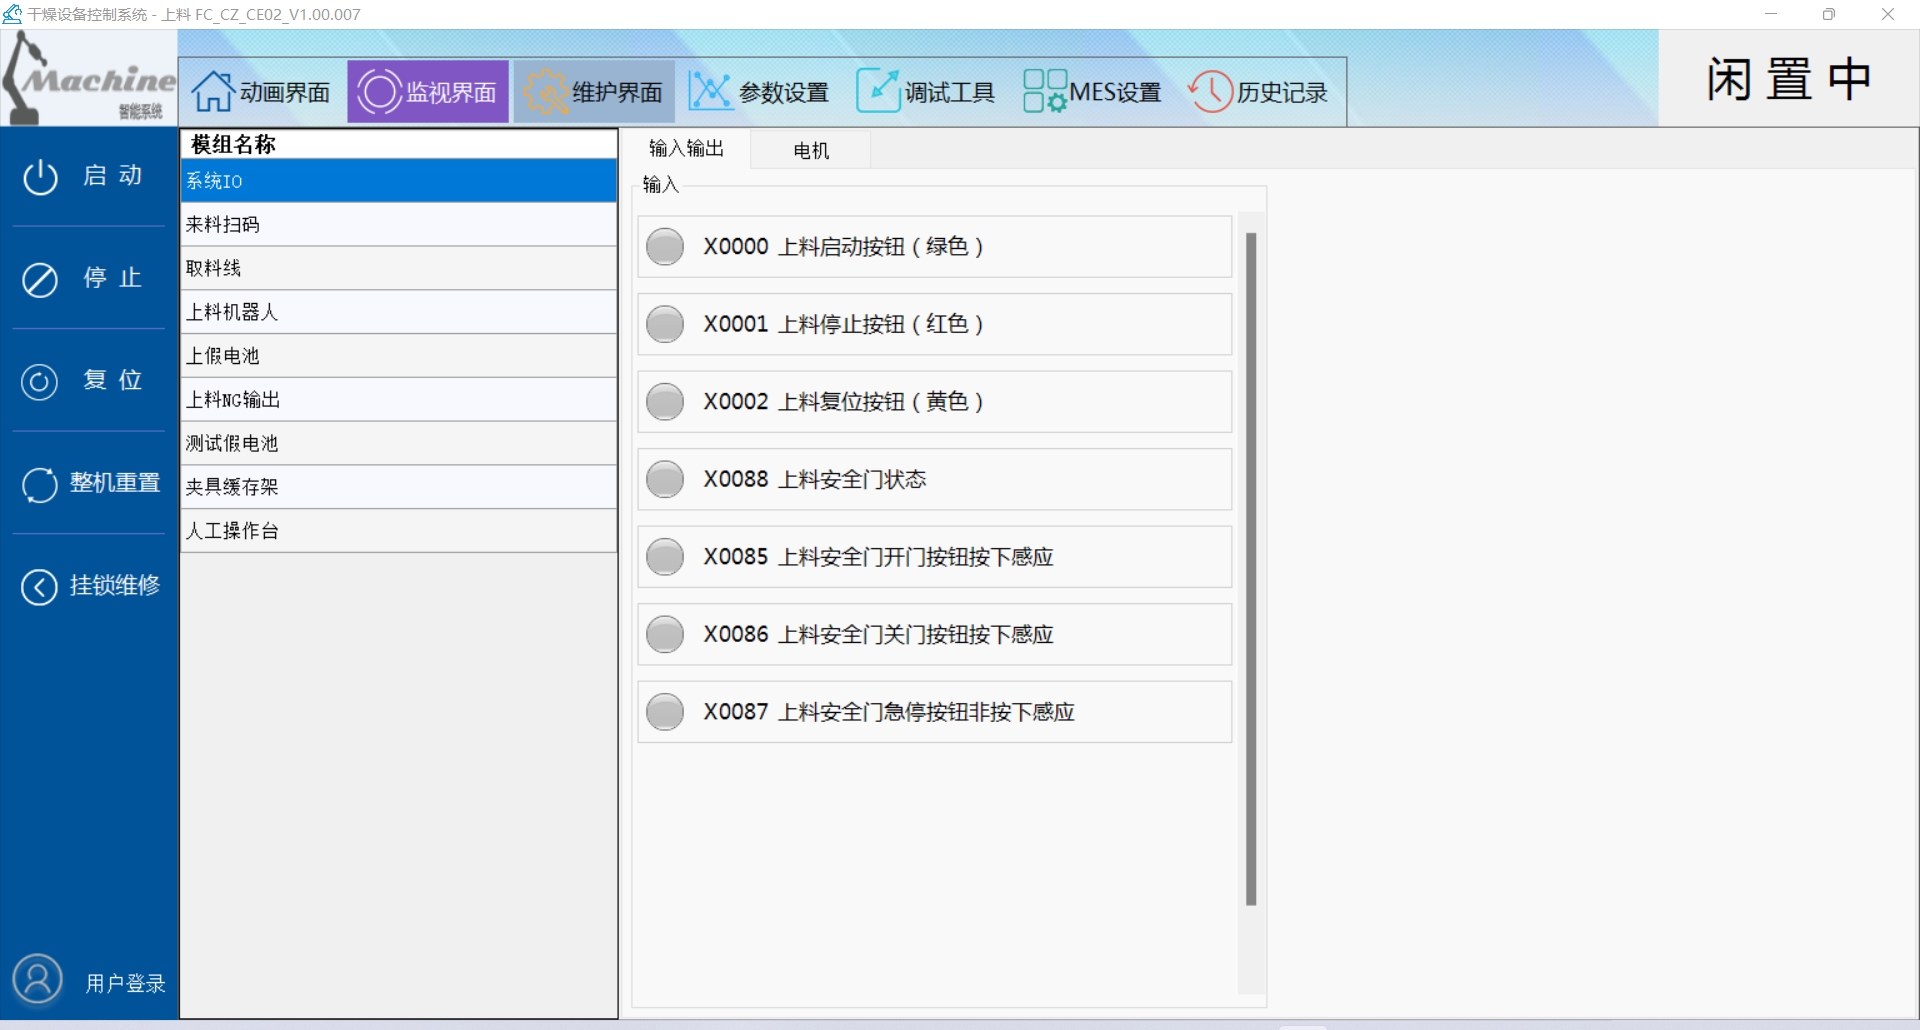Image resolution: width=1920 pixels, height=1030 pixels.
Task: Click the power icon for 启动
Action: coord(40,177)
